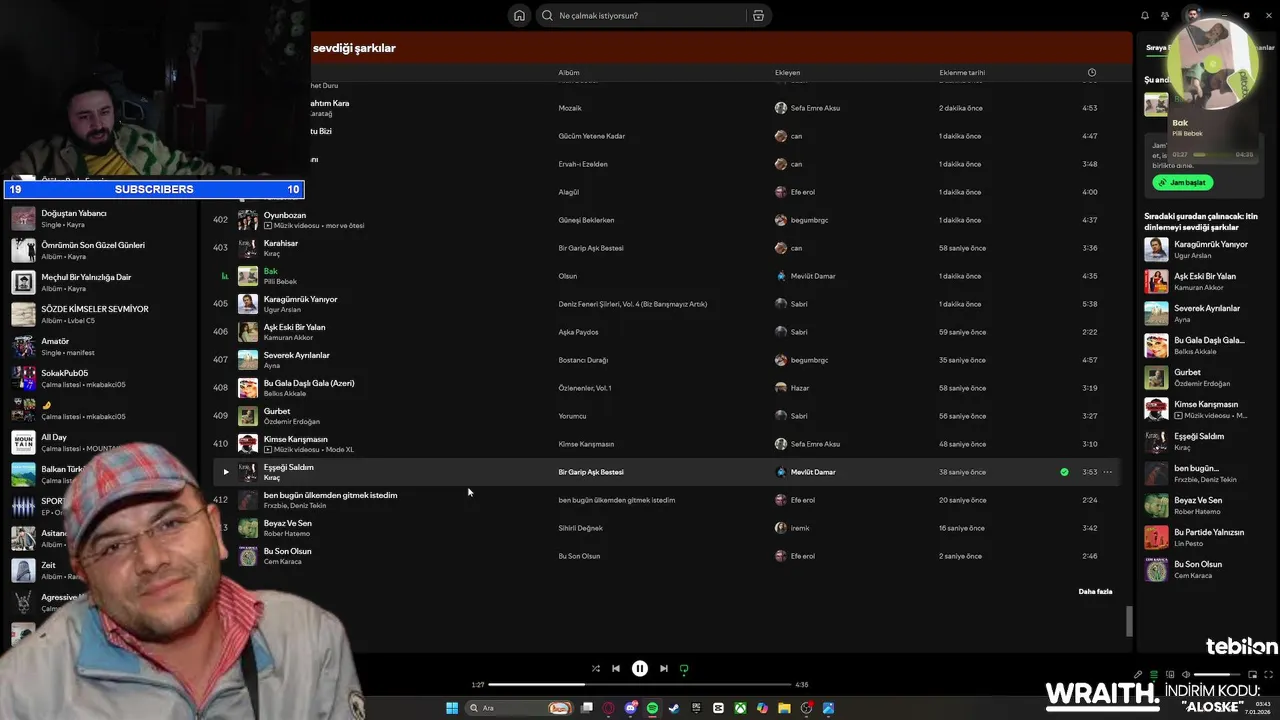Sort by the duration clock icon

(x=1091, y=72)
